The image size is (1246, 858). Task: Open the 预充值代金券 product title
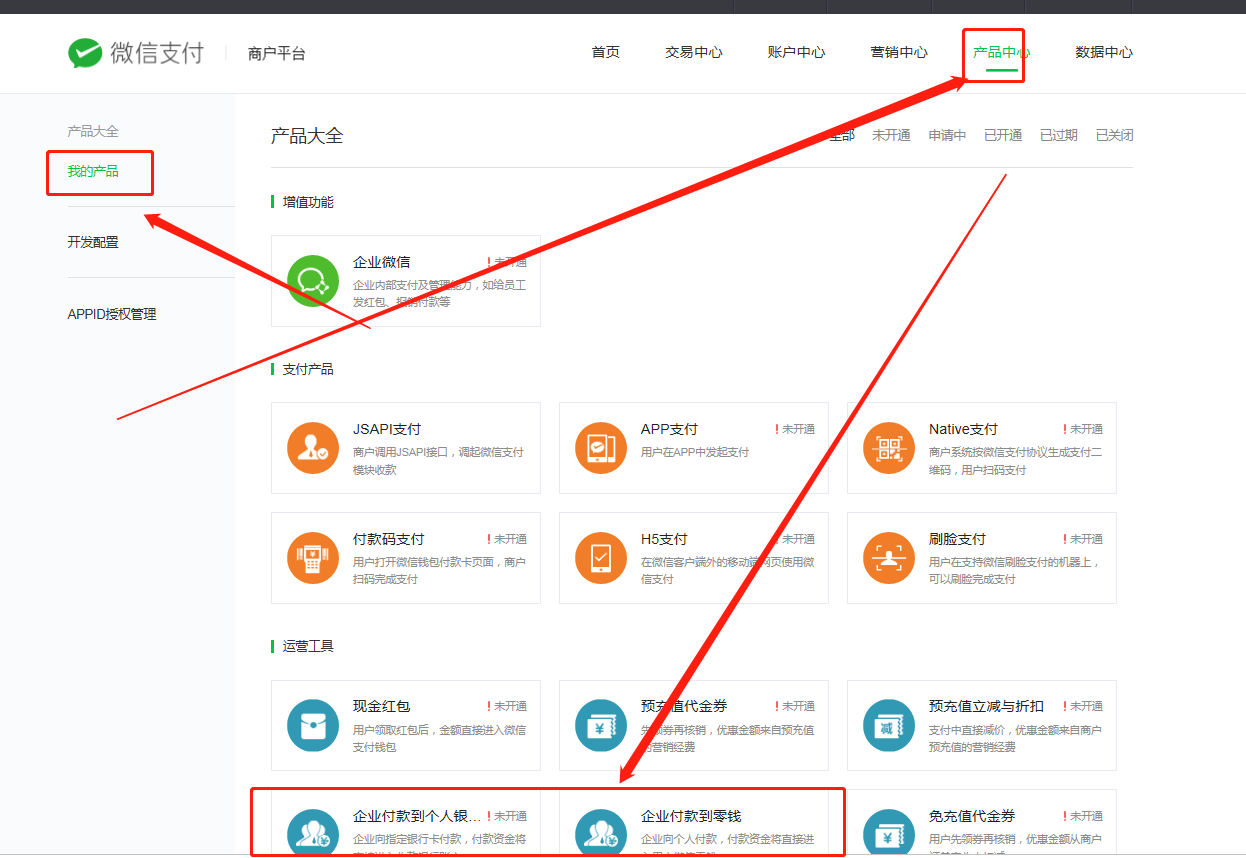click(x=684, y=706)
